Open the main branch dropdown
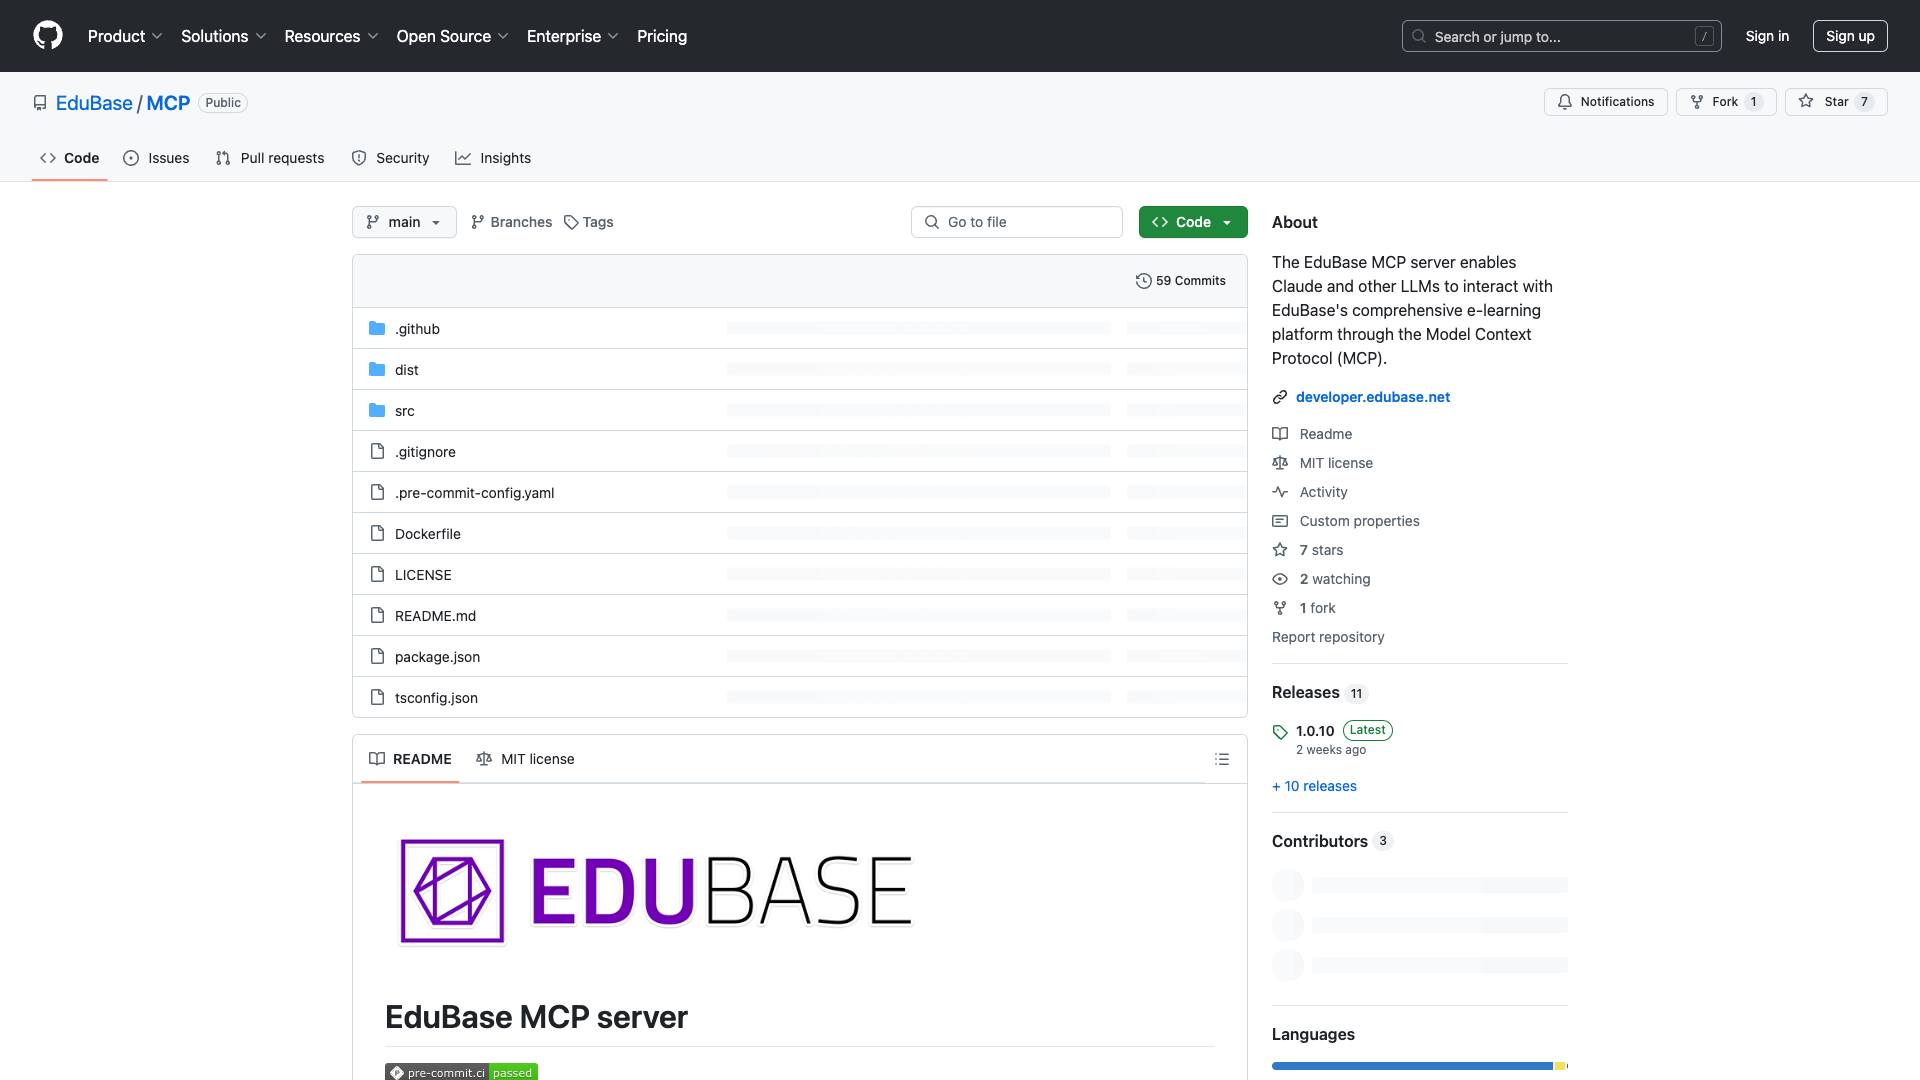1920x1080 pixels. (404, 222)
